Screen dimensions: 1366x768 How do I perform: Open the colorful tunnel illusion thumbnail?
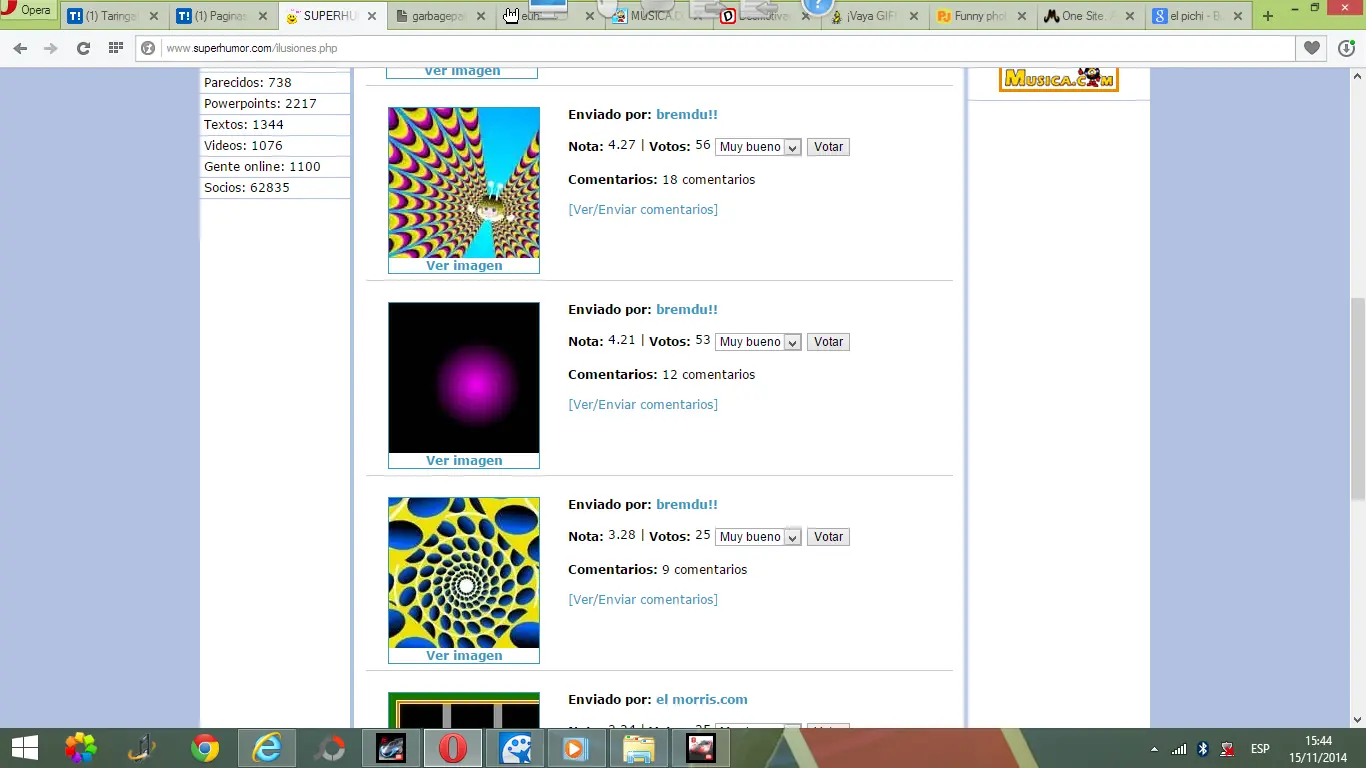point(464,182)
